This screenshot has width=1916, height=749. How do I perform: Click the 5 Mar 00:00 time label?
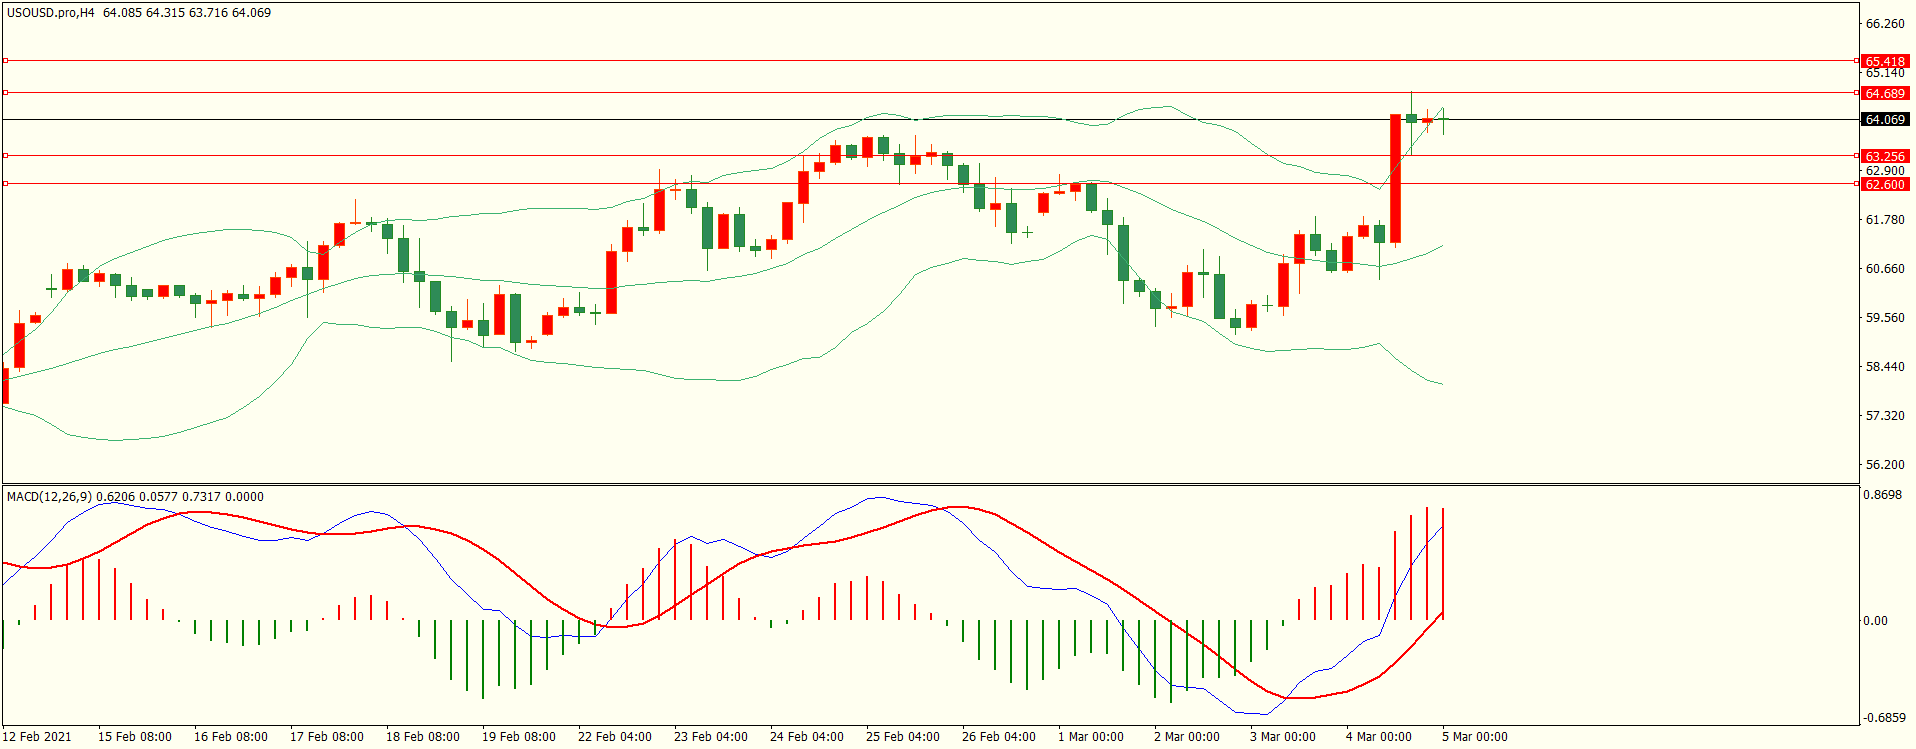point(1474,737)
